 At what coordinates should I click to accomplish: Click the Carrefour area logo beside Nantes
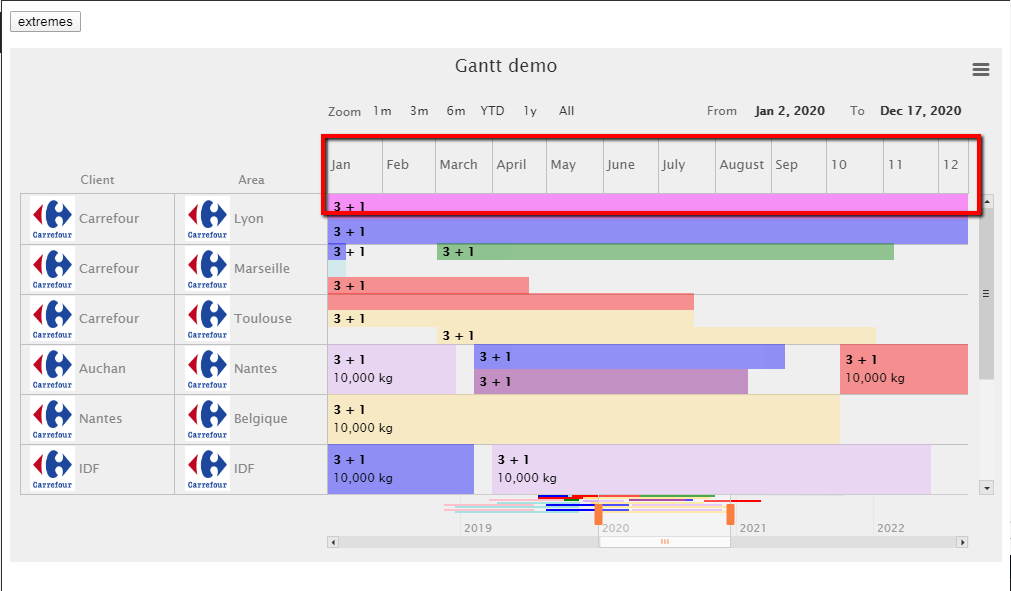(x=206, y=368)
